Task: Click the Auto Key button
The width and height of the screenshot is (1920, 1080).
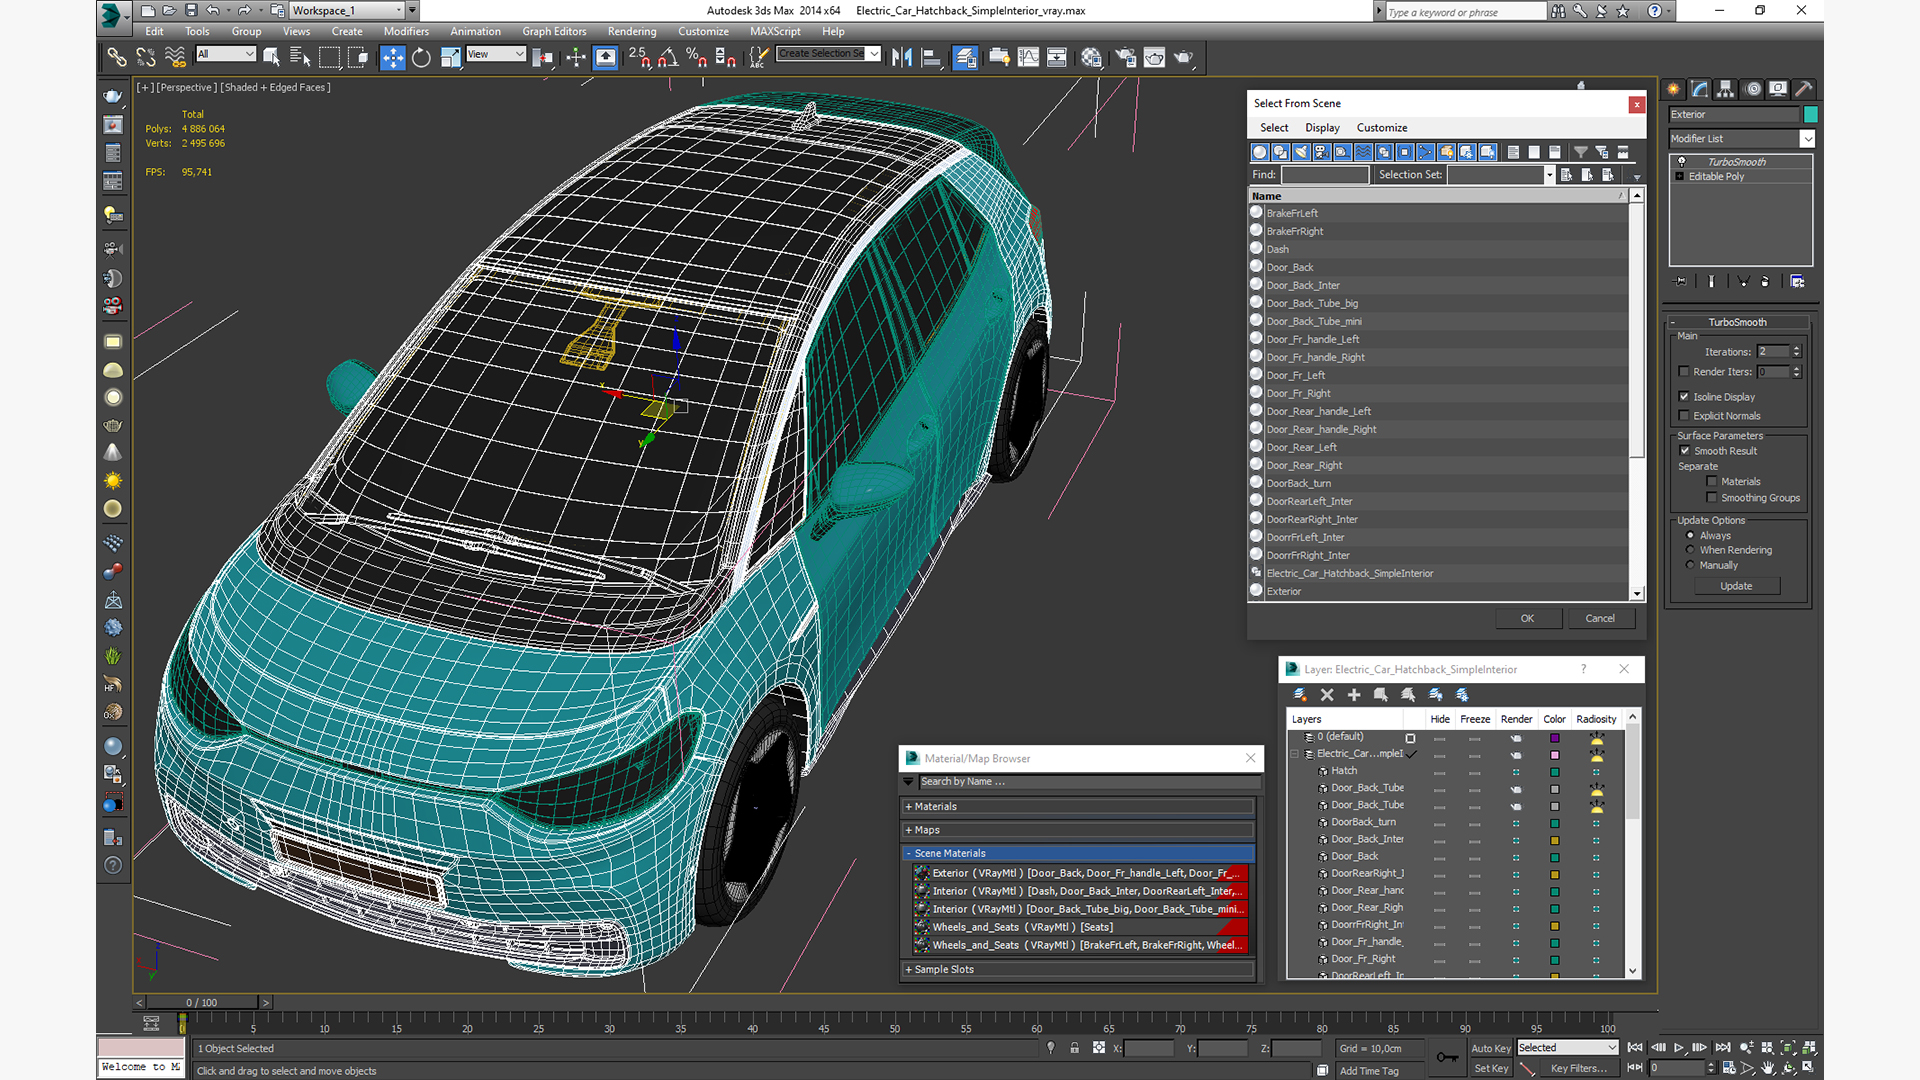Action: pos(1491,1048)
